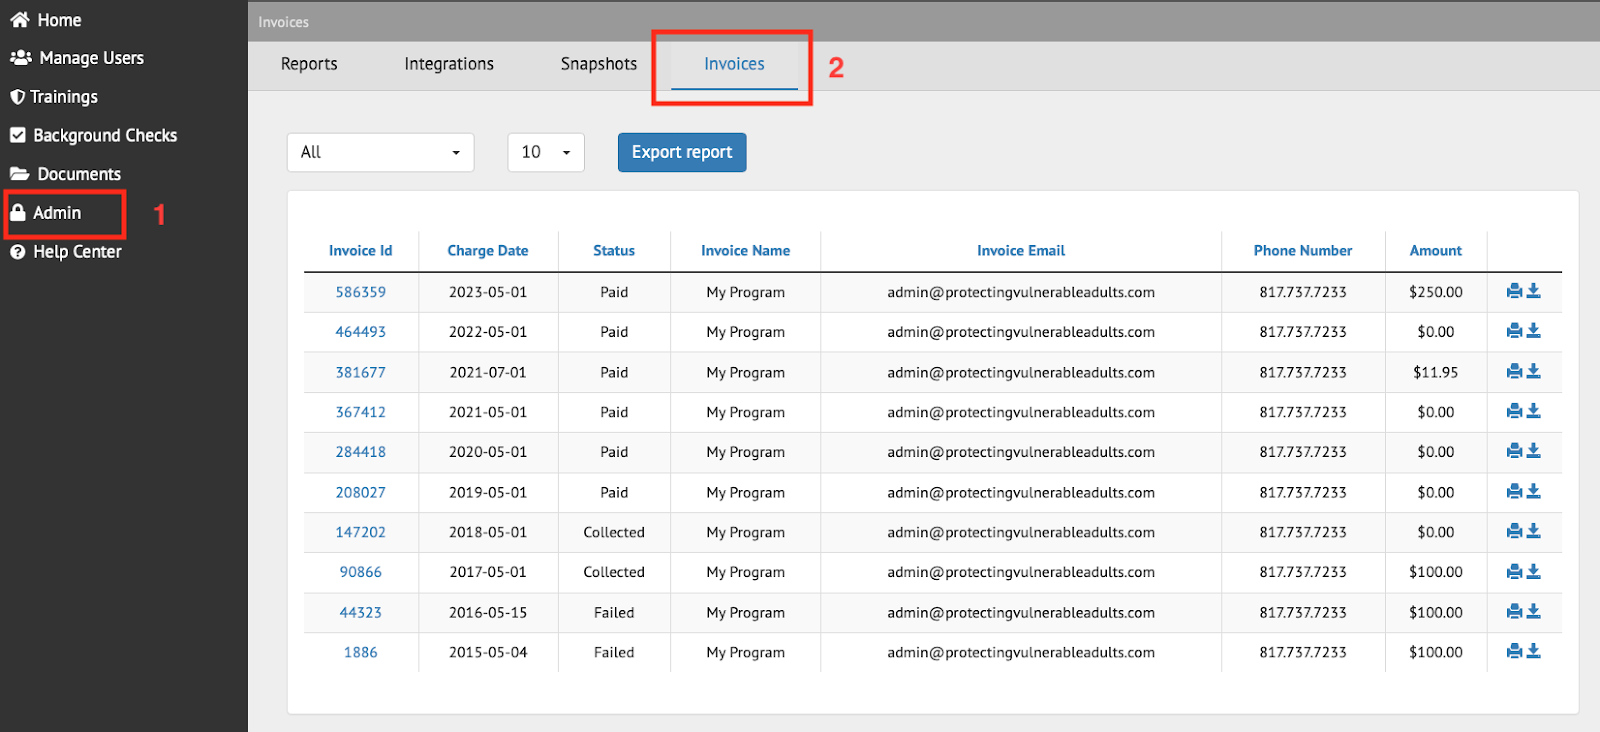Download invoice 90866
Screen dimensions: 1600x732
1534,571
